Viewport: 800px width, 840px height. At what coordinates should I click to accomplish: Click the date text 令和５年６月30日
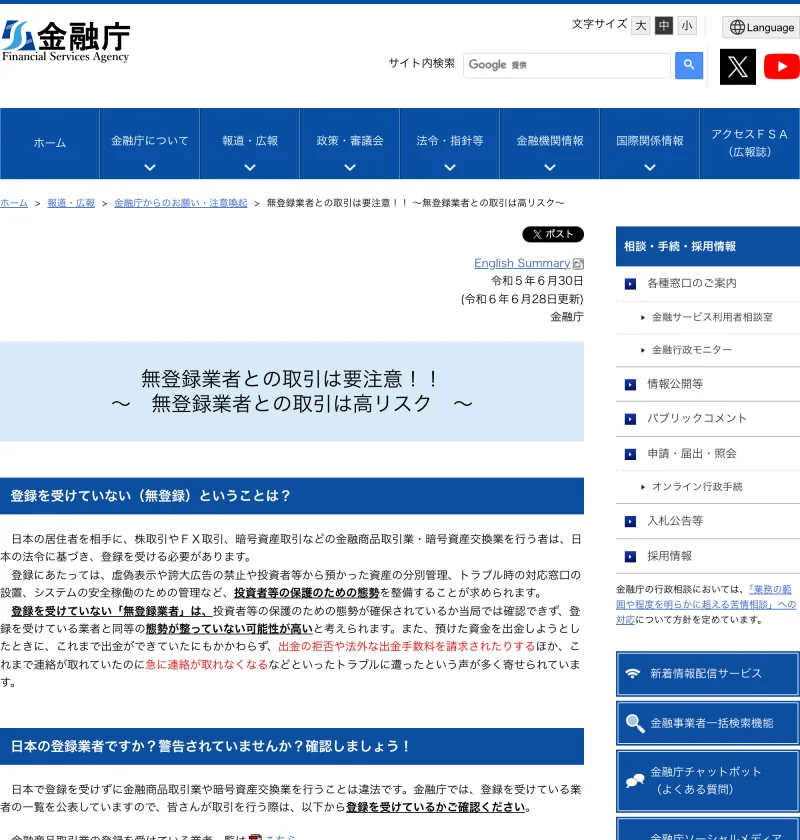pyautogui.click(x=537, y=281)
